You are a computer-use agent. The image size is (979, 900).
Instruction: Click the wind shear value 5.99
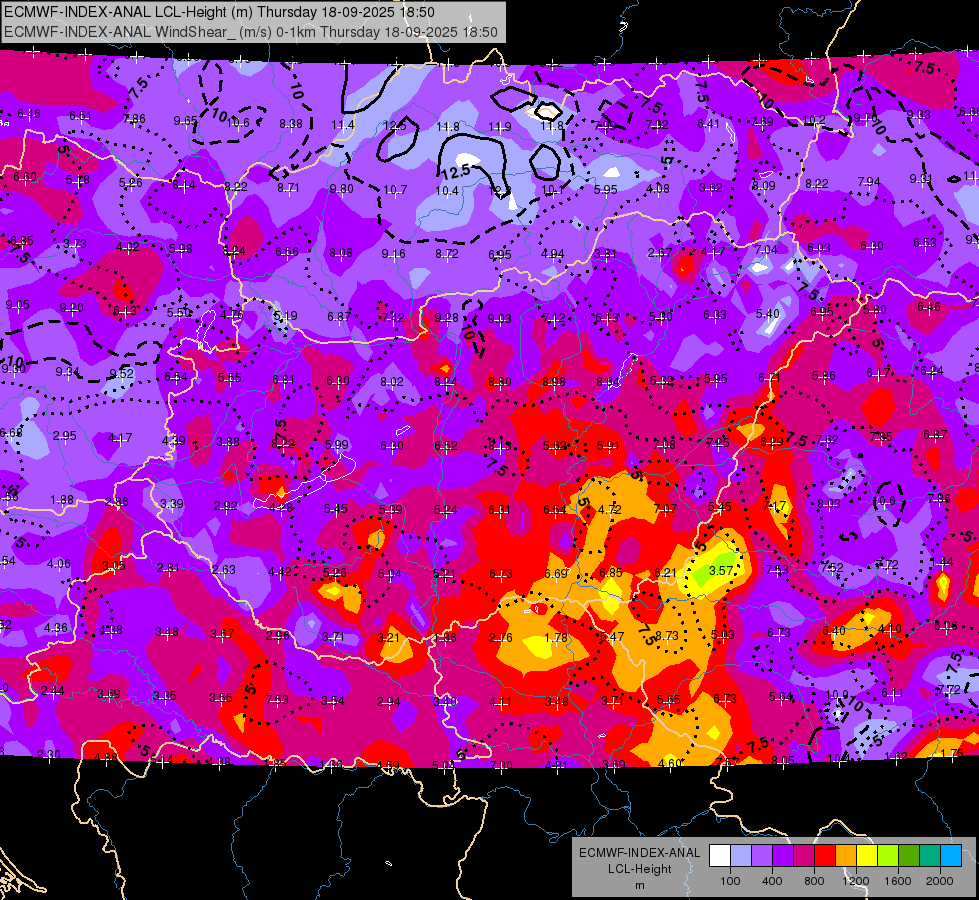click(x=337, y=445)
